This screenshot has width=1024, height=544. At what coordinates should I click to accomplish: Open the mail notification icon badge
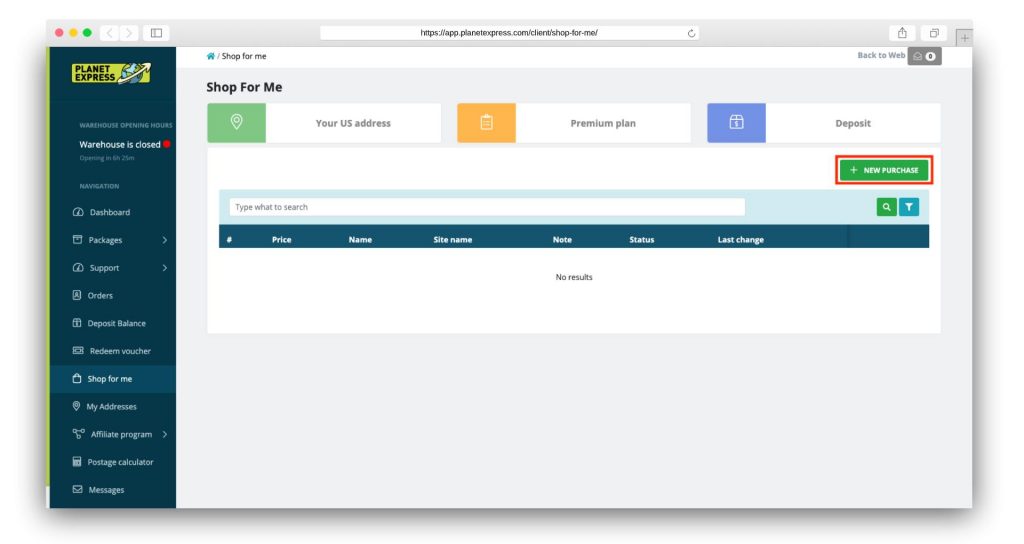[x=924, y=57]
